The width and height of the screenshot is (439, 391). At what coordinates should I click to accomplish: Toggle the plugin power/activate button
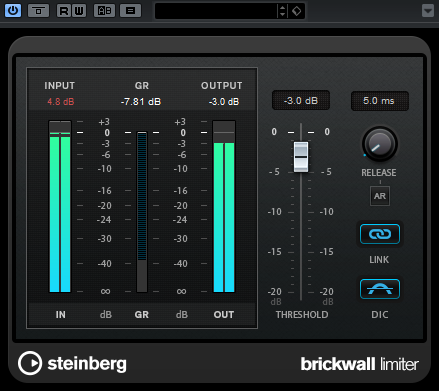tap(13, 11)
